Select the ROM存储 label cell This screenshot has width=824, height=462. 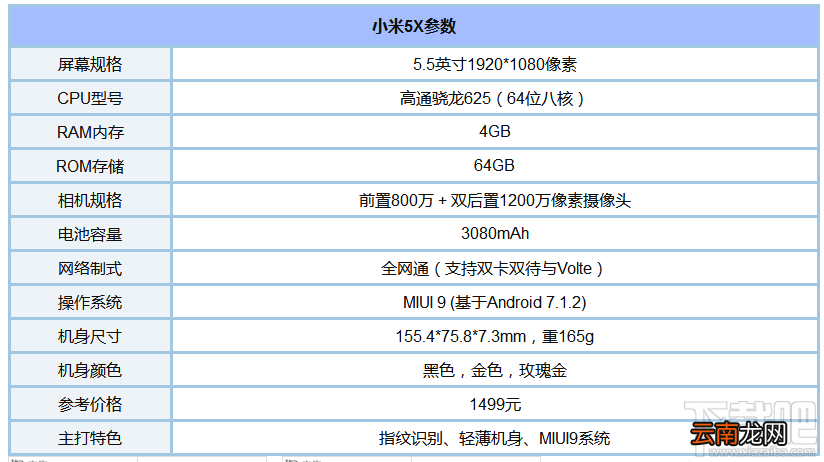[x=90, y=166]
